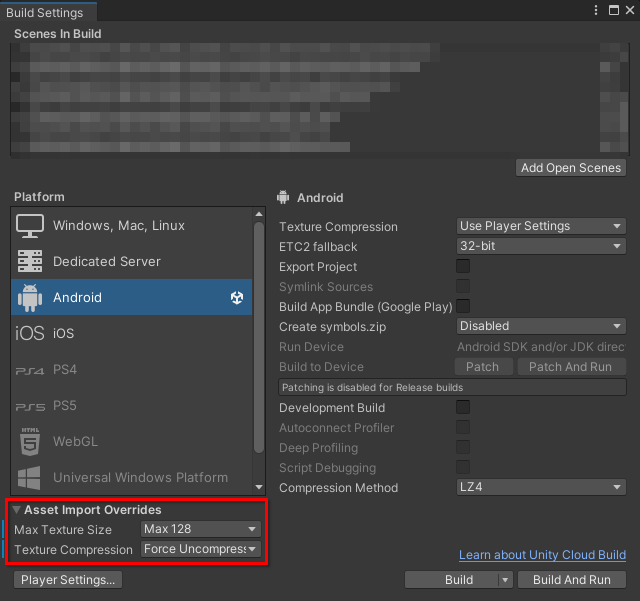
Task: Open the ETC2 fallback dropdown
Action: (x=541, y=246)
